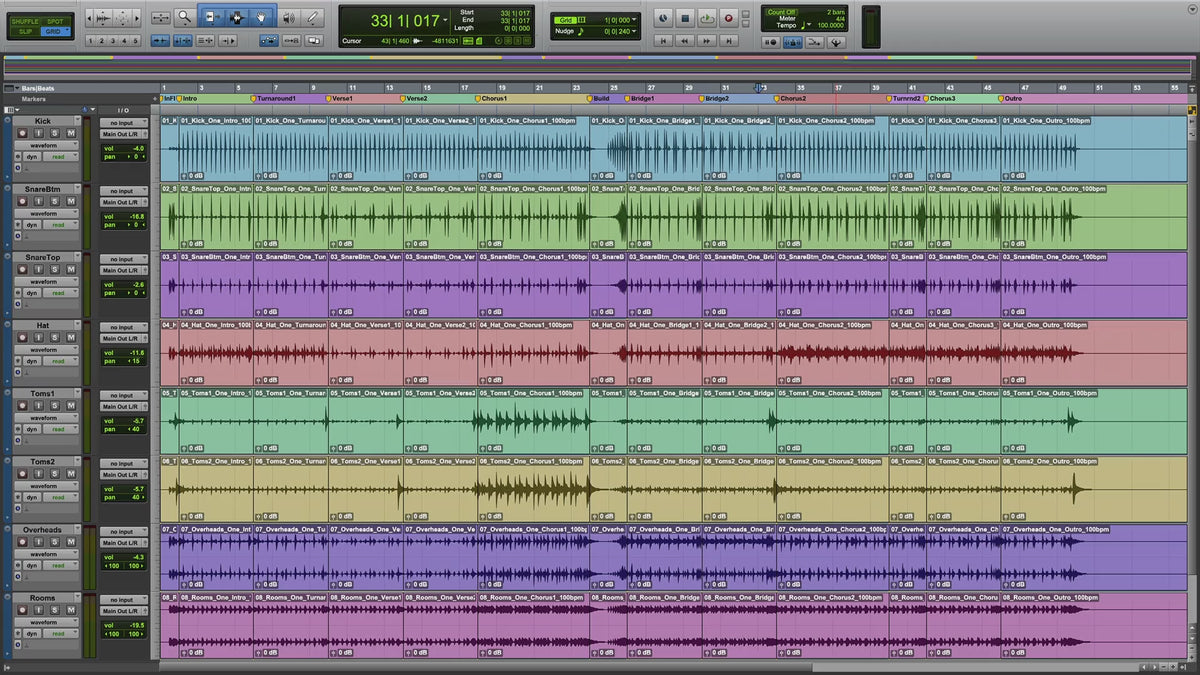Switch to SHUFFLE edit mode

pos(24,21)
